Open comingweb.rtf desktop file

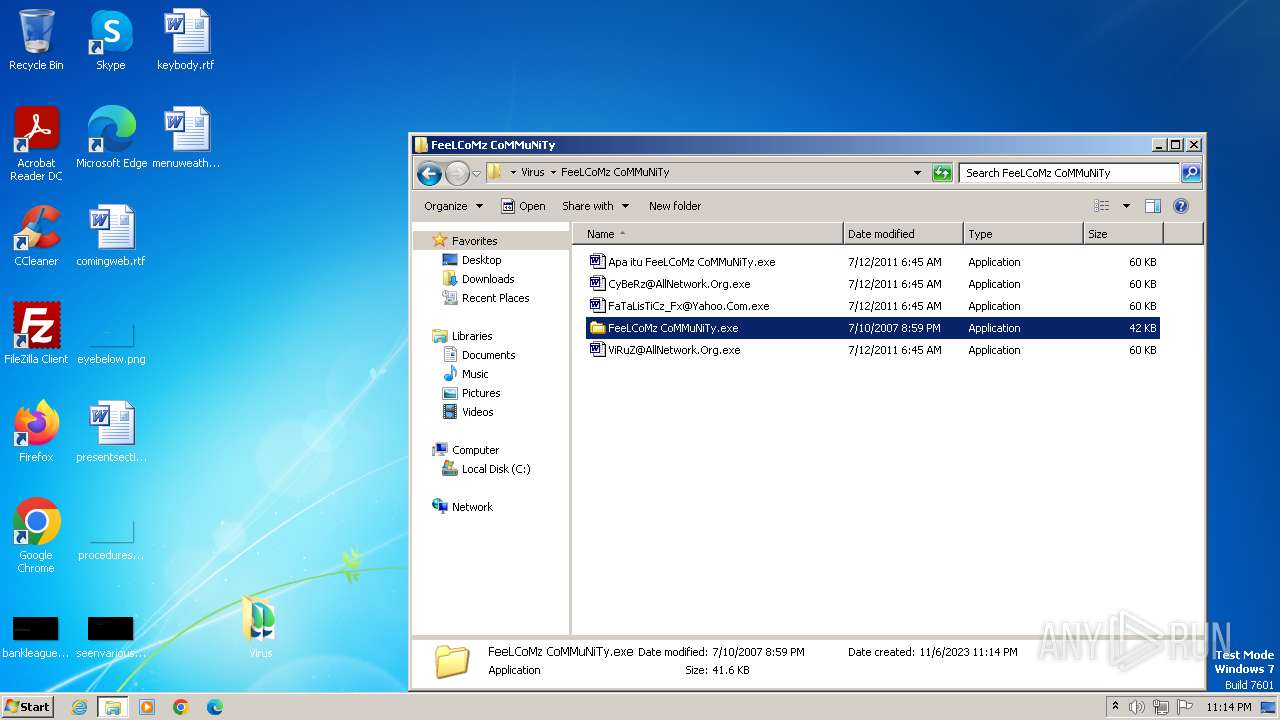[x=111, y=236]
